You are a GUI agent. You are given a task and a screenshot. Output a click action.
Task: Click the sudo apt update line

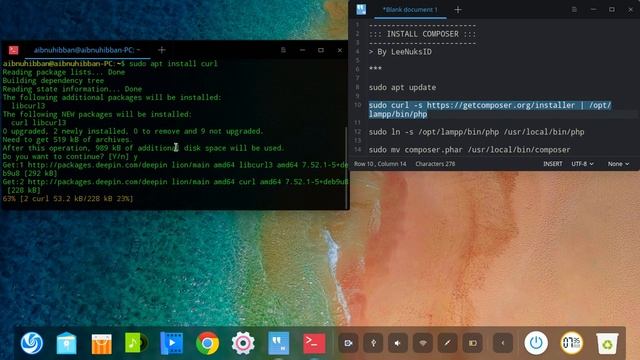pos(402,87)
